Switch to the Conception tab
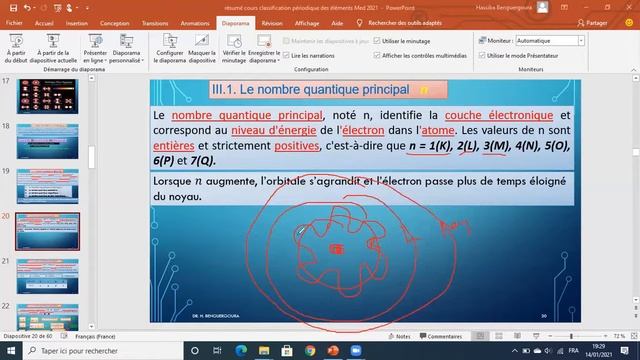This screenshot has height=360, width=640. pos(115,23)
